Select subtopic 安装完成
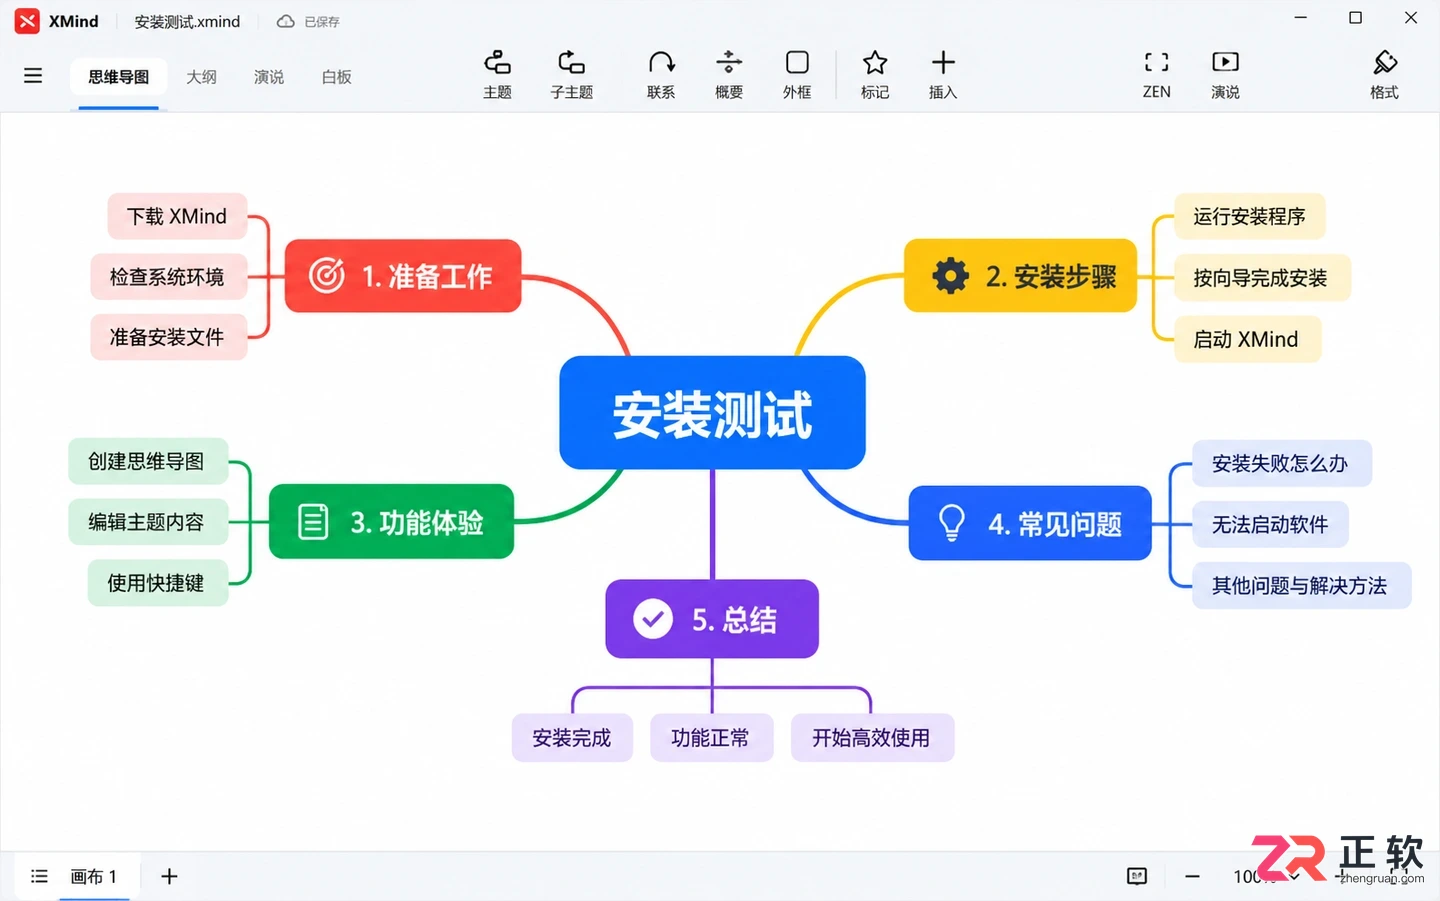 (572, 737)
